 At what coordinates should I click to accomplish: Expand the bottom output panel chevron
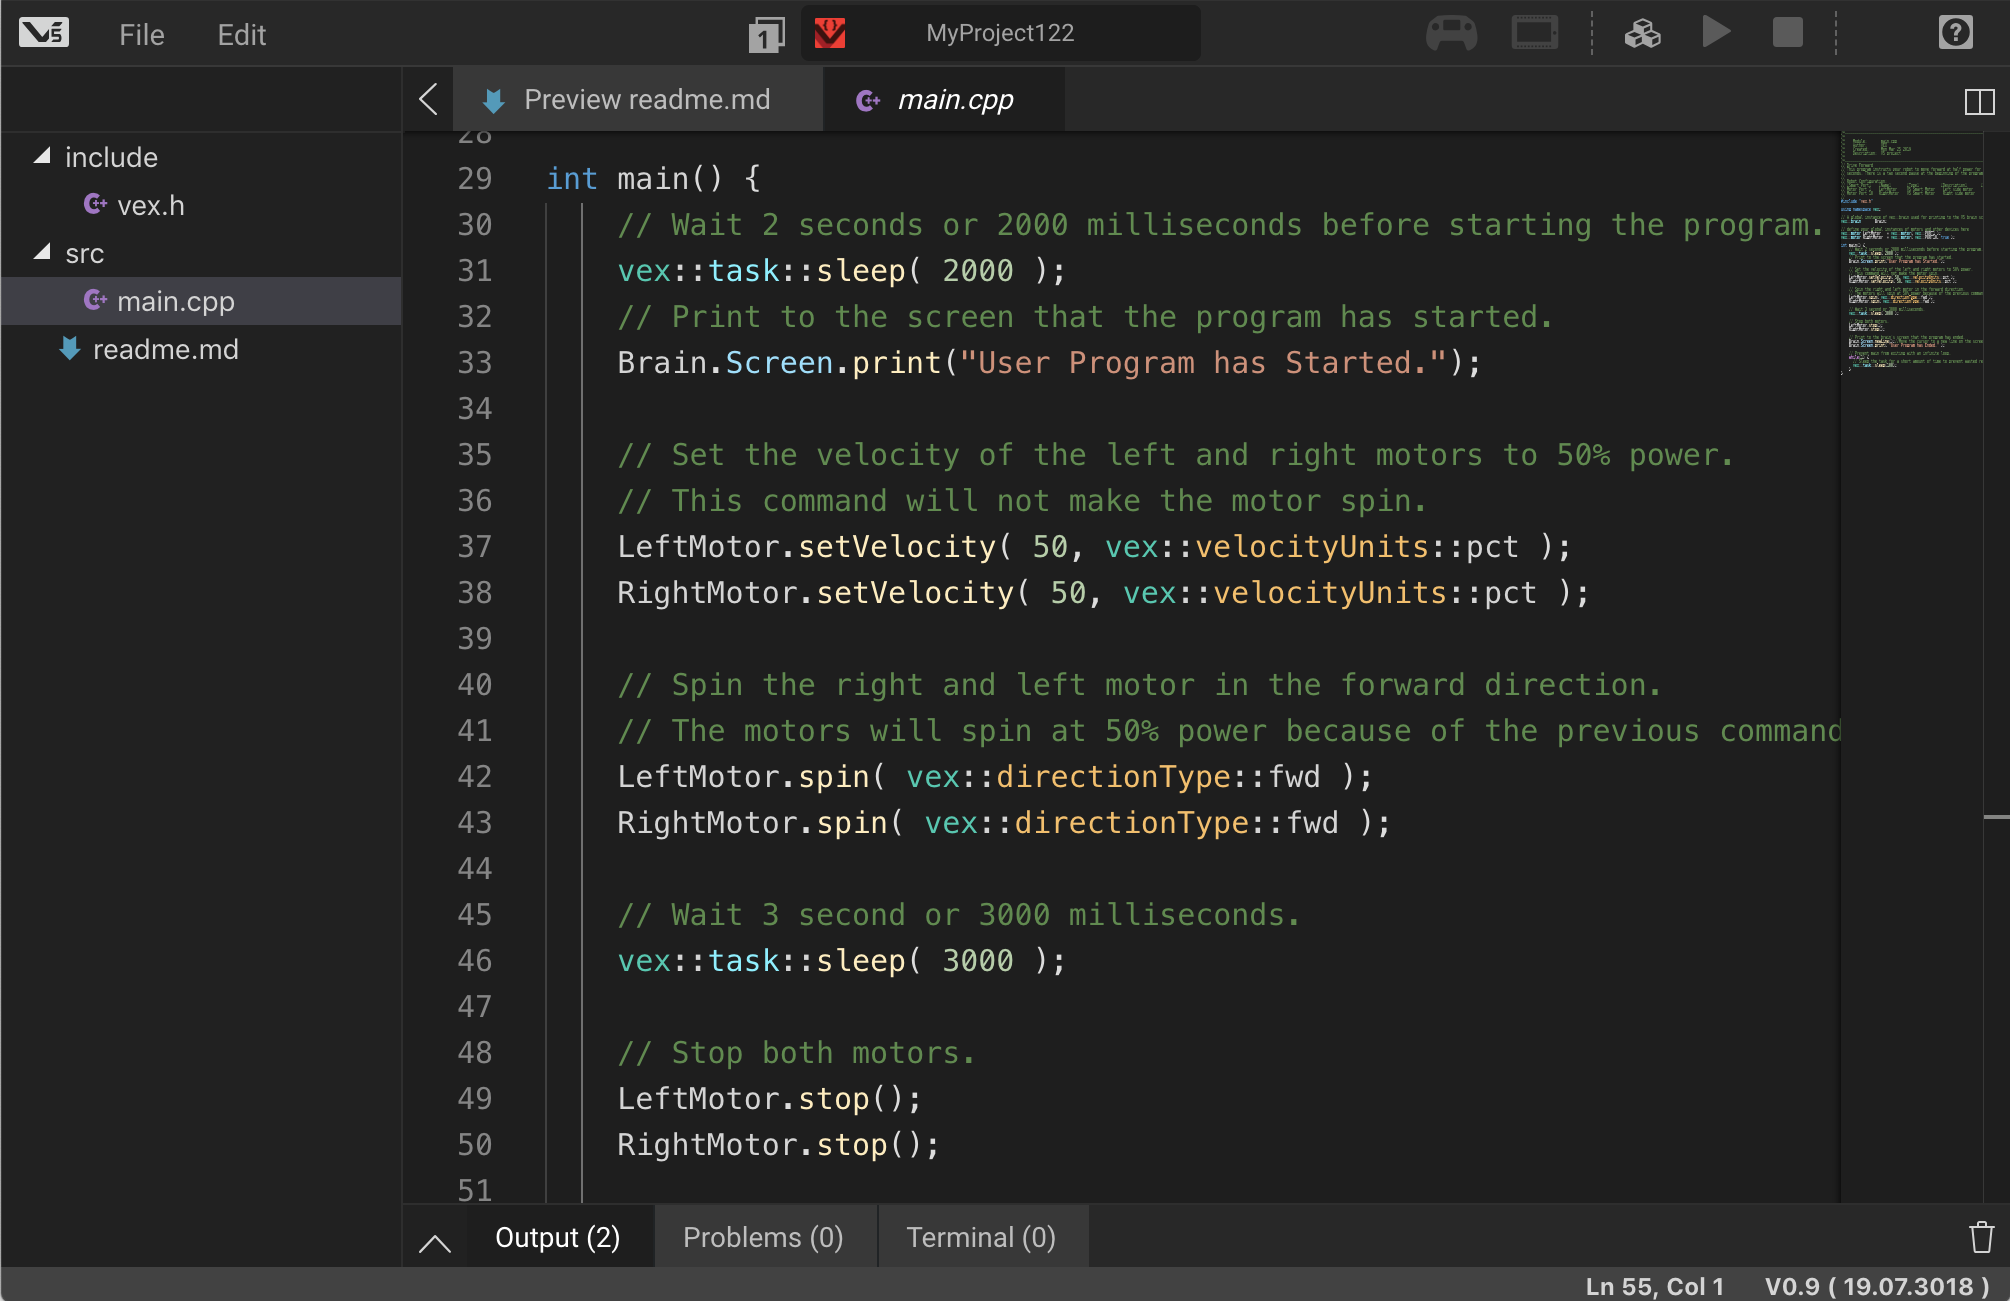435,1243
